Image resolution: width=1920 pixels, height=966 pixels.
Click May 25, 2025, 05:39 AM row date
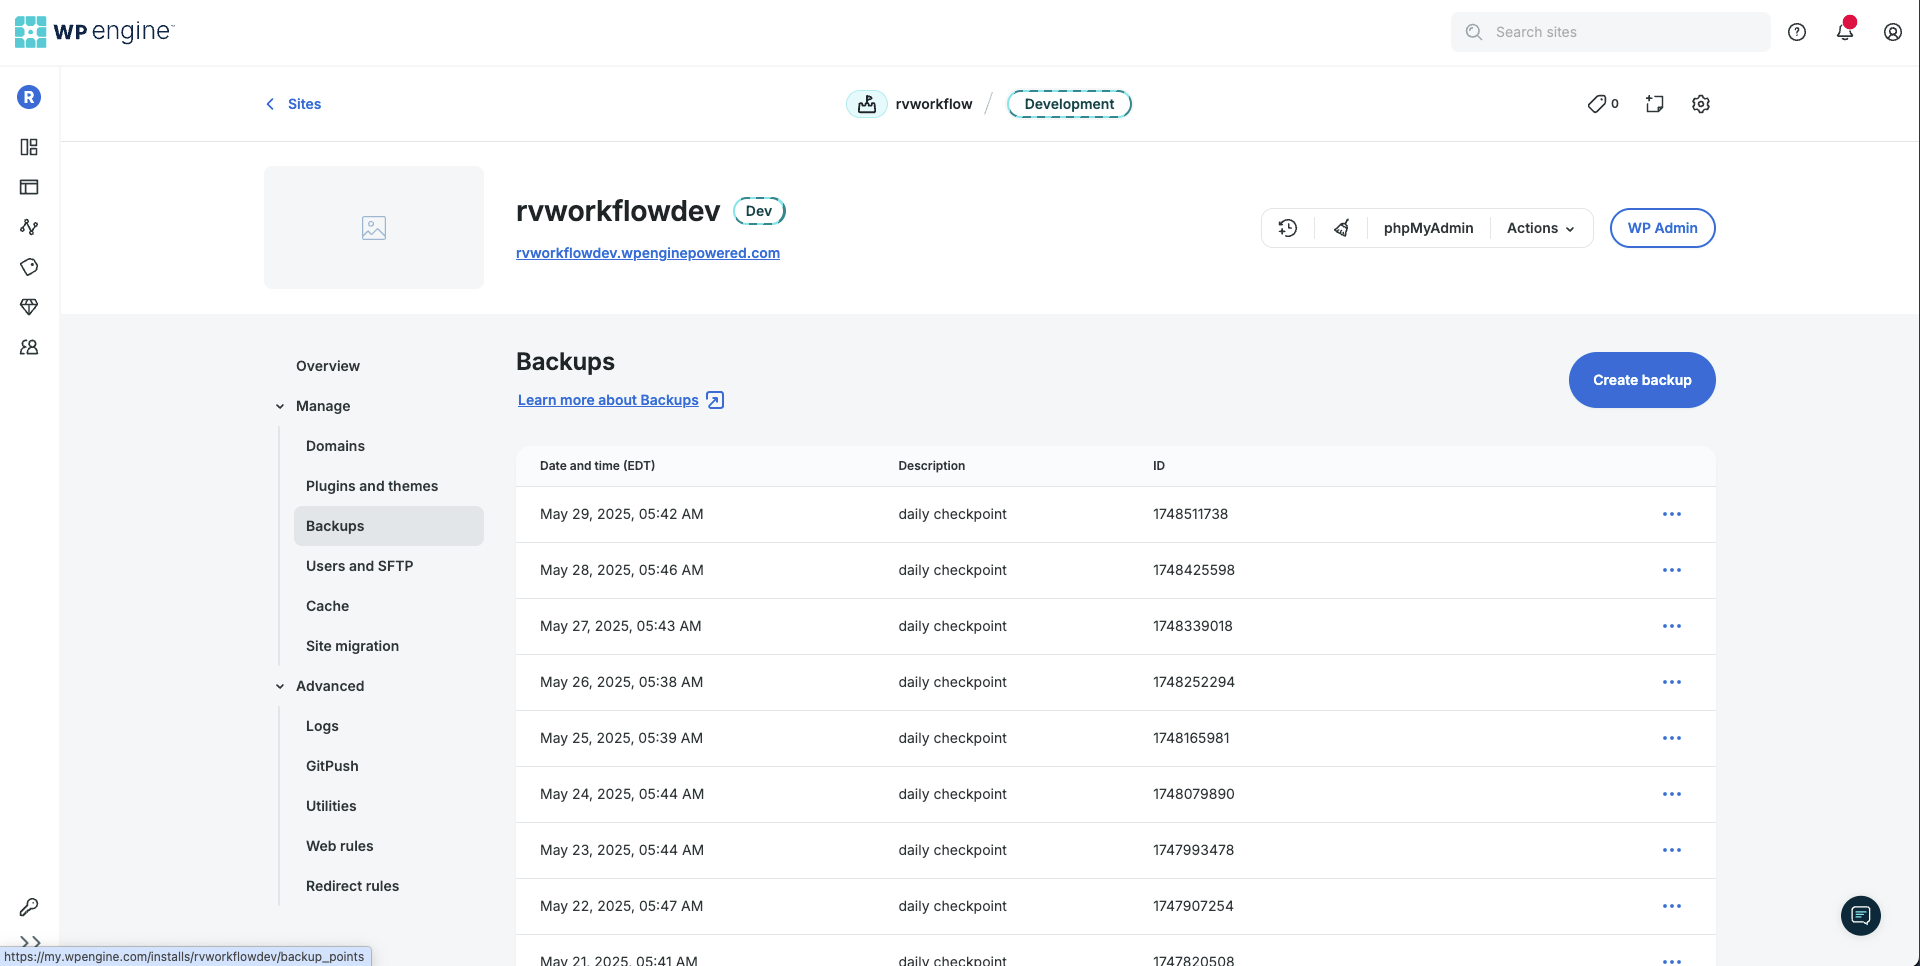621,738
